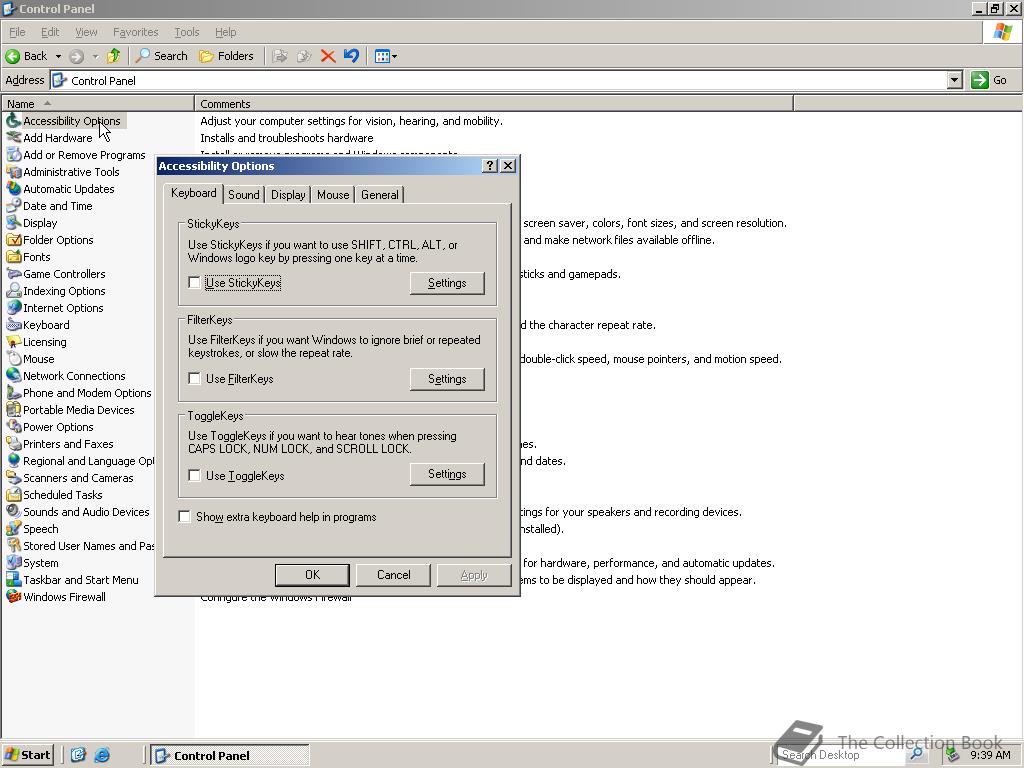Open the Help menu

(225, 32)
